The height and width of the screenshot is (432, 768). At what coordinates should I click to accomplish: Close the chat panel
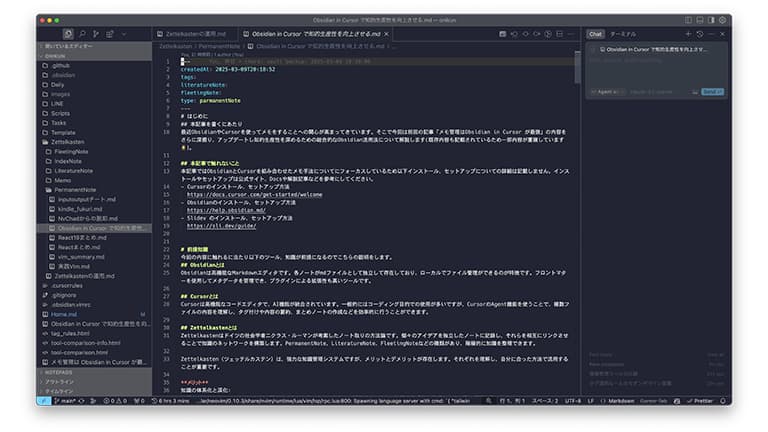pos(722,34)
